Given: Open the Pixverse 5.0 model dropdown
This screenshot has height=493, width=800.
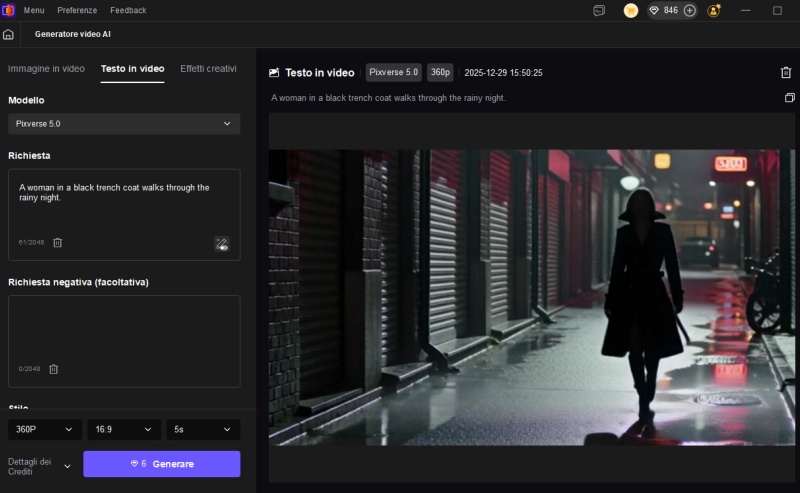Looking at the screenshot, I should [x=124, y=124].
